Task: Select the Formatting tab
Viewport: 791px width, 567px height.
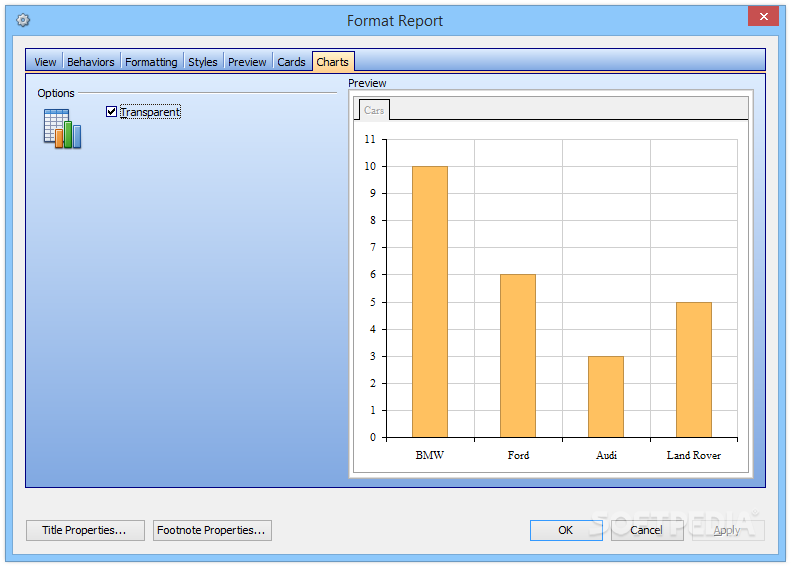Action: [151, 62]
